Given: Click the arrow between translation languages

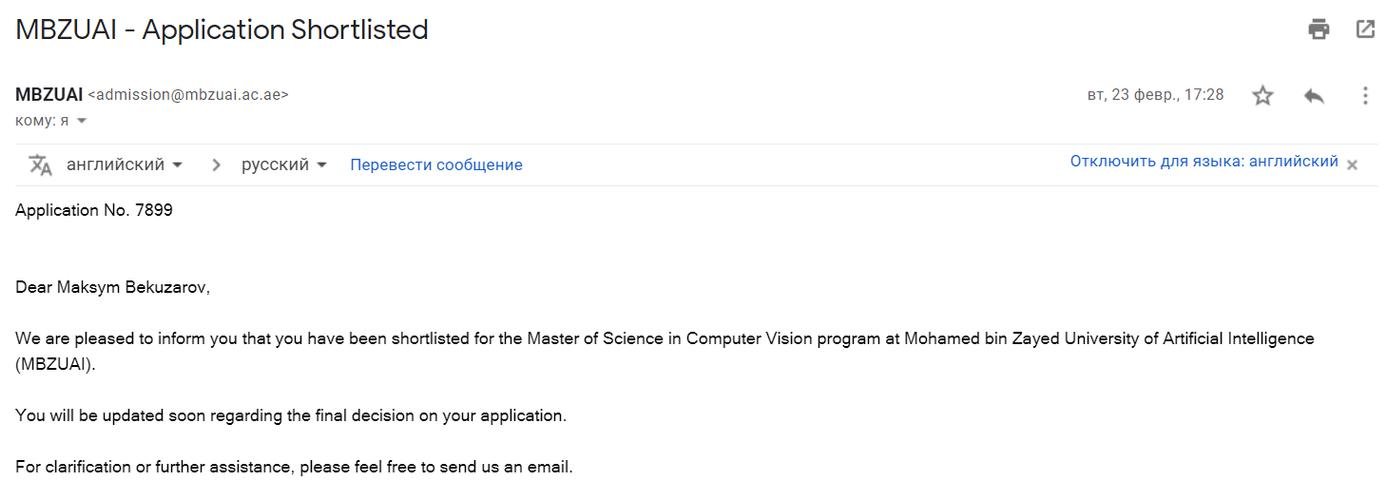Looking at the screenshot, I should [x=216, y=165].
